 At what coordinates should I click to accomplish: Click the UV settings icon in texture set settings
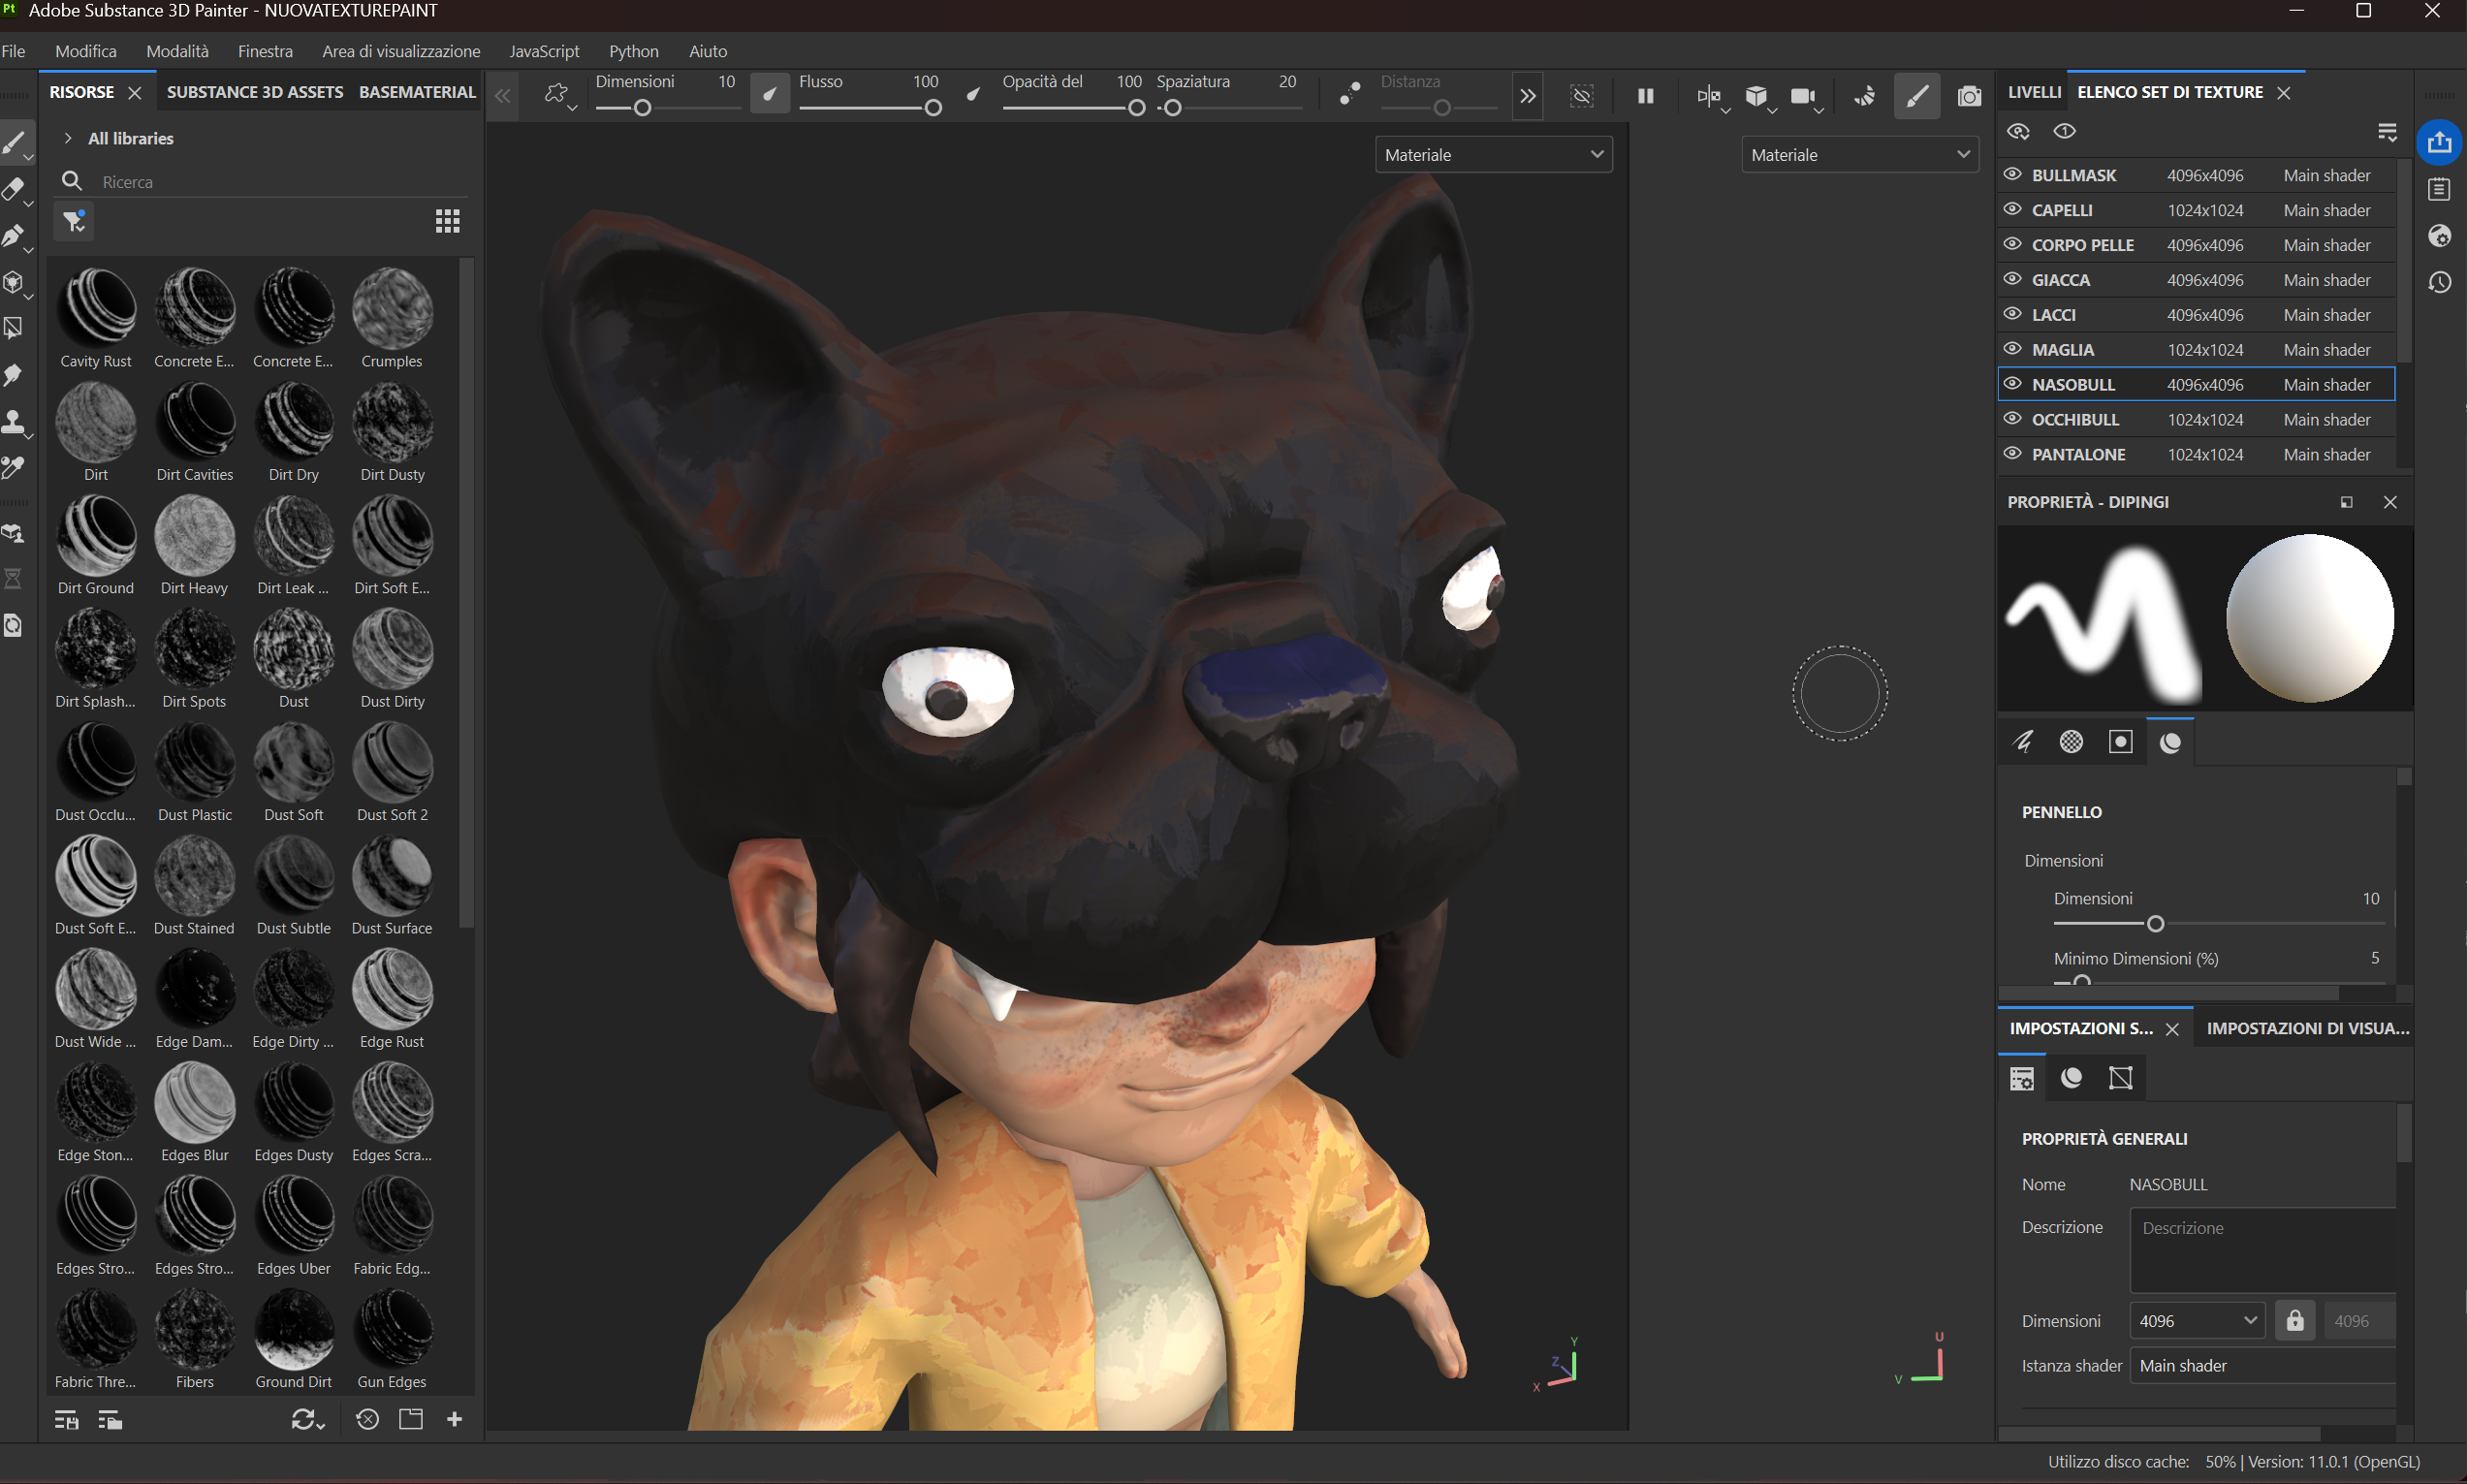click(2120, 1077)
